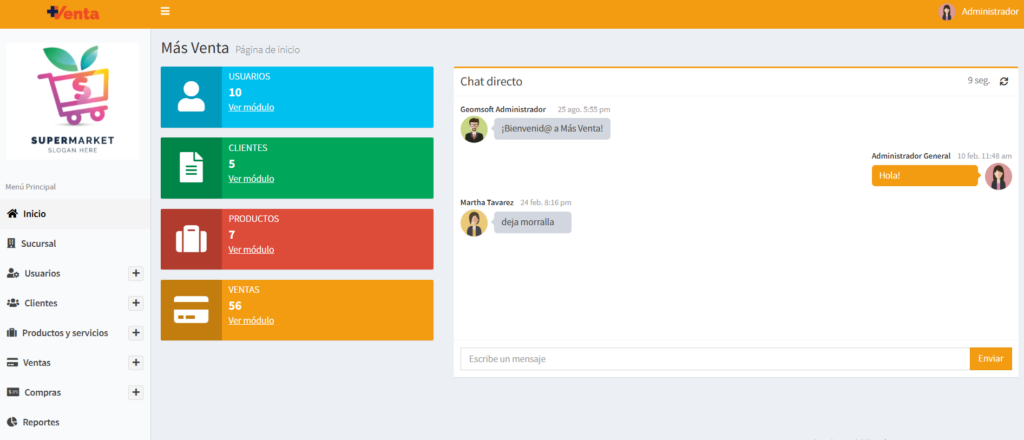1024x440 pixels.
Task: Open Ver módulo link under Usuarios
Action: pyautogui.click(x=251, y=107)
